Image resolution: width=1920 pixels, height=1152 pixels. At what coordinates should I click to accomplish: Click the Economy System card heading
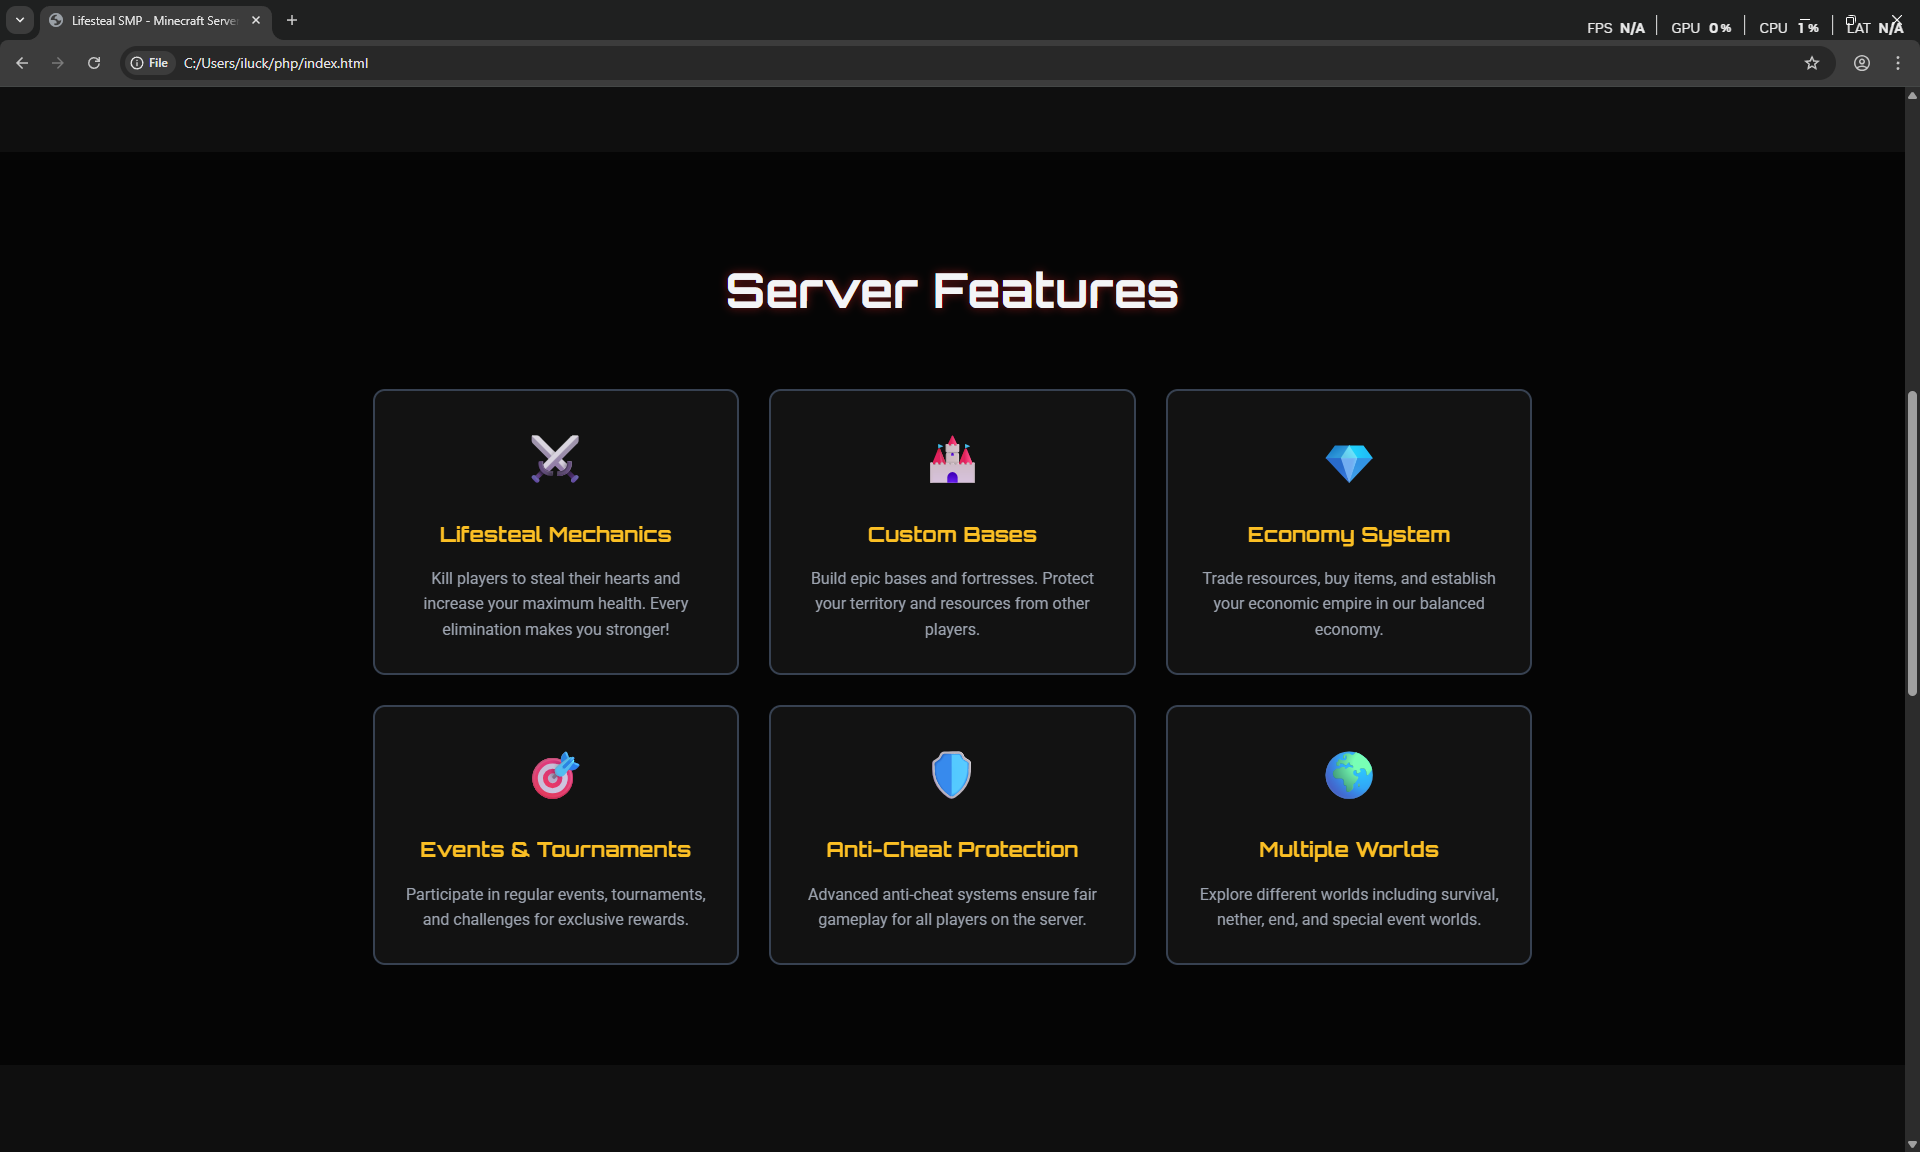[1348, 534]
